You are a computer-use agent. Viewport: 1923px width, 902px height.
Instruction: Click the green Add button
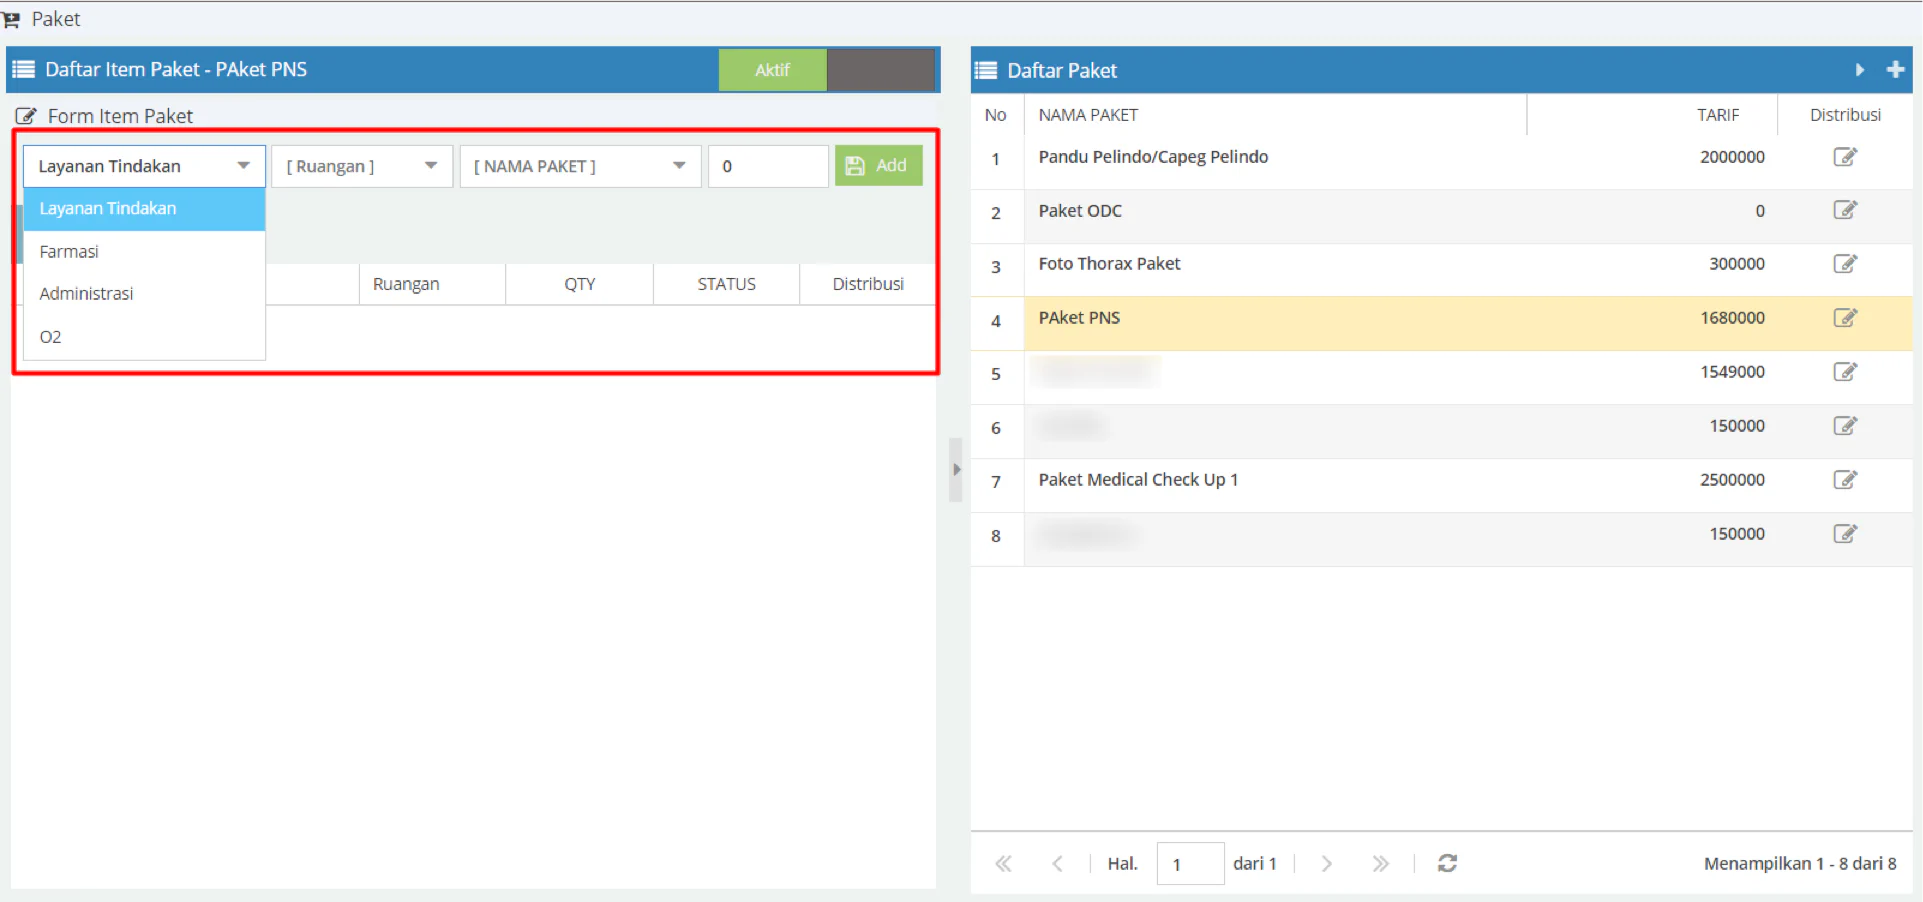878,166
